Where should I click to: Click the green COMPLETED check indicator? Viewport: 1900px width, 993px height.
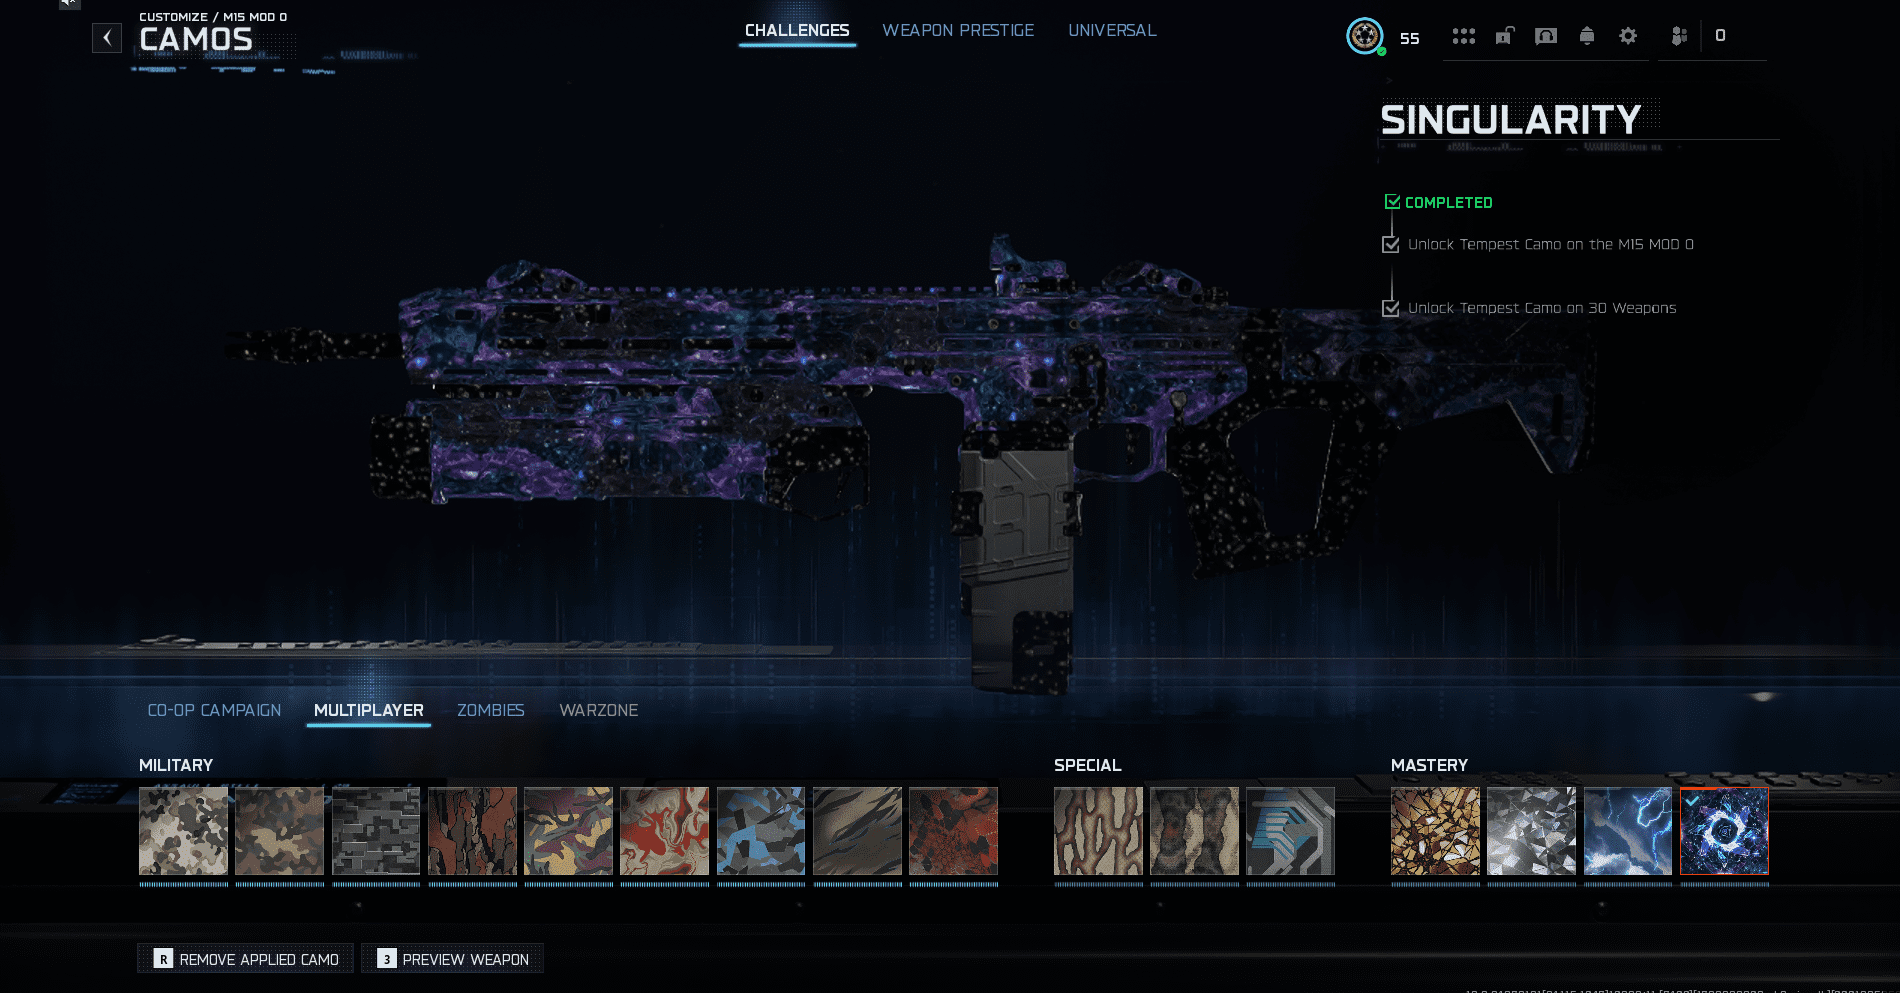pos(1392,202)
